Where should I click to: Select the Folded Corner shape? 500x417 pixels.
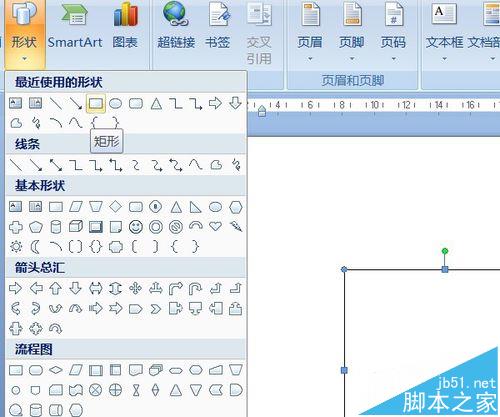[116, 227]
